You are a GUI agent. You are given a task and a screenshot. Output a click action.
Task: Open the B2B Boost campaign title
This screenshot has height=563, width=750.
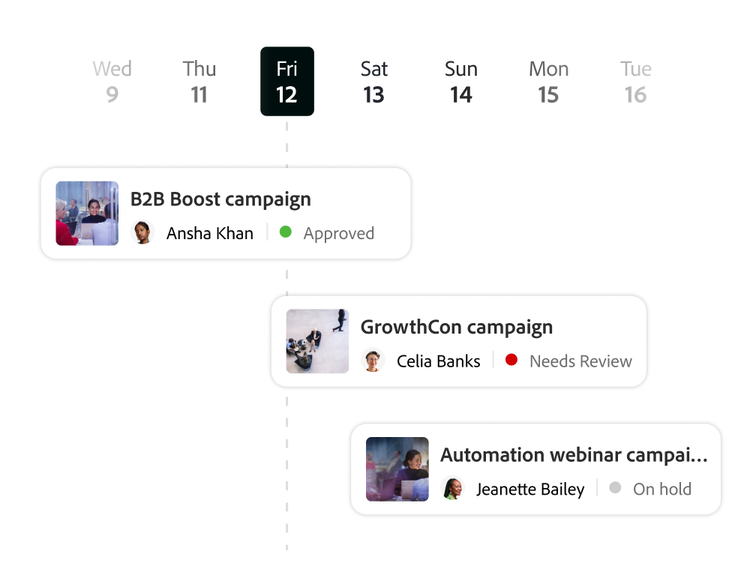[221, 199]
